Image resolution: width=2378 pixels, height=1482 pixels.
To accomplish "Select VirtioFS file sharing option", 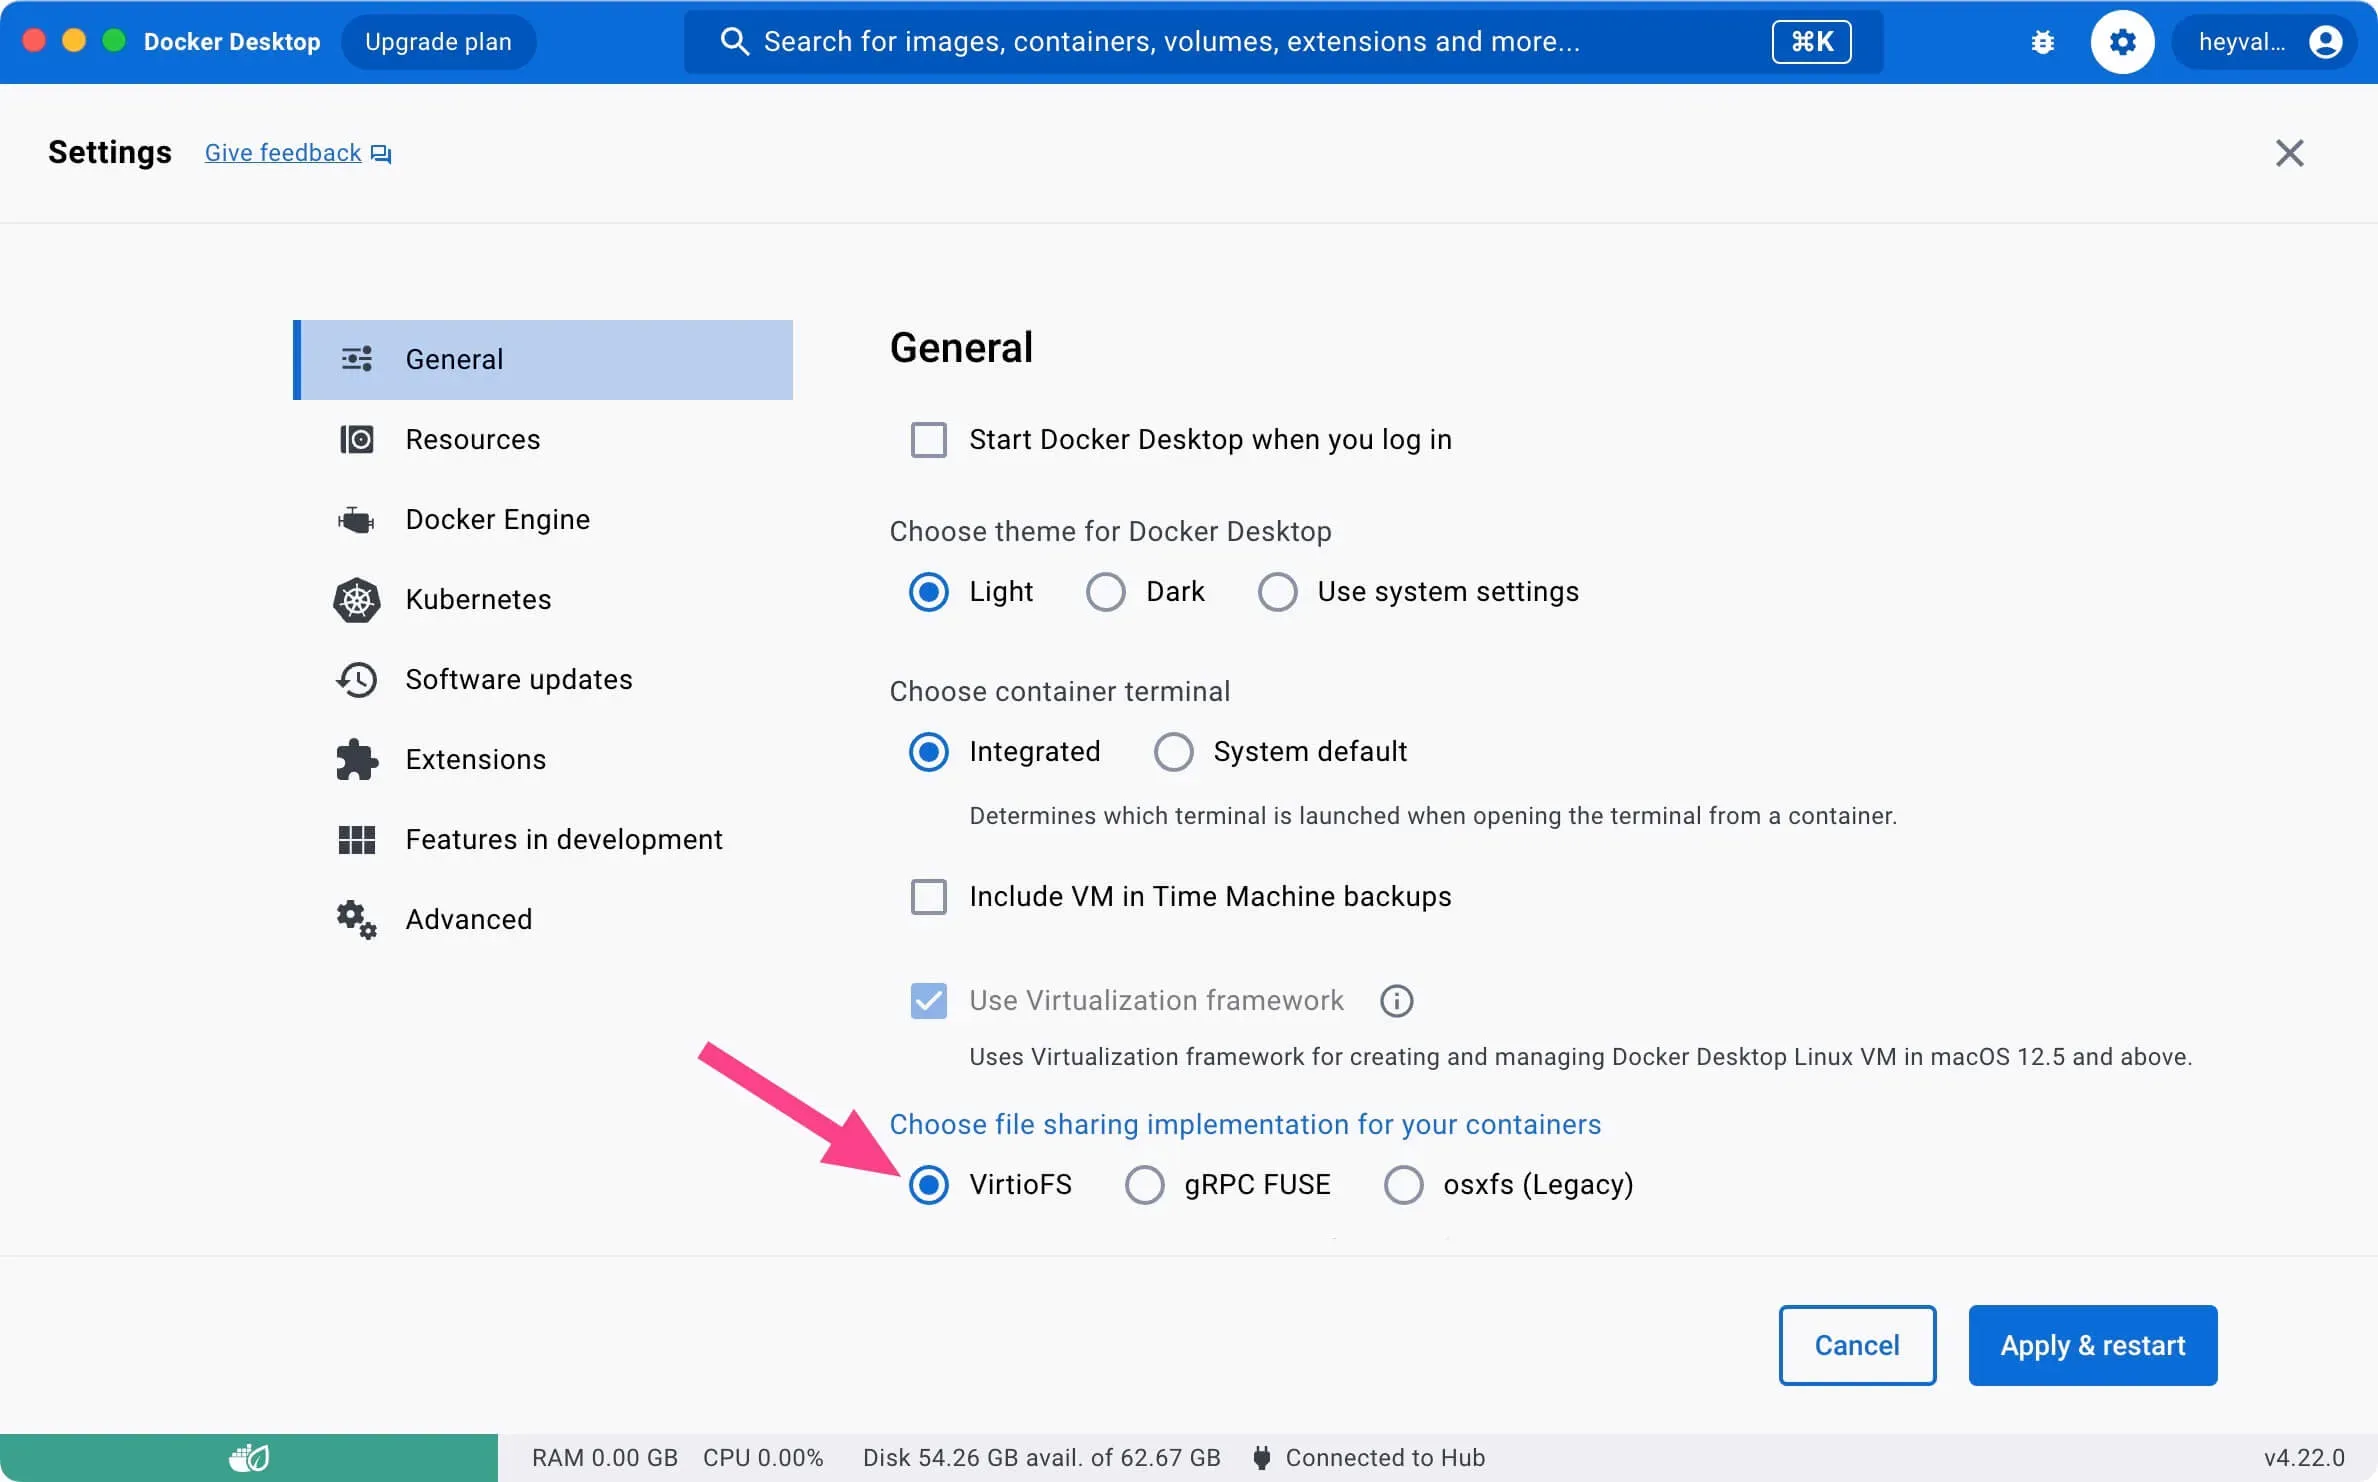I will click(x=929, y=1185).
